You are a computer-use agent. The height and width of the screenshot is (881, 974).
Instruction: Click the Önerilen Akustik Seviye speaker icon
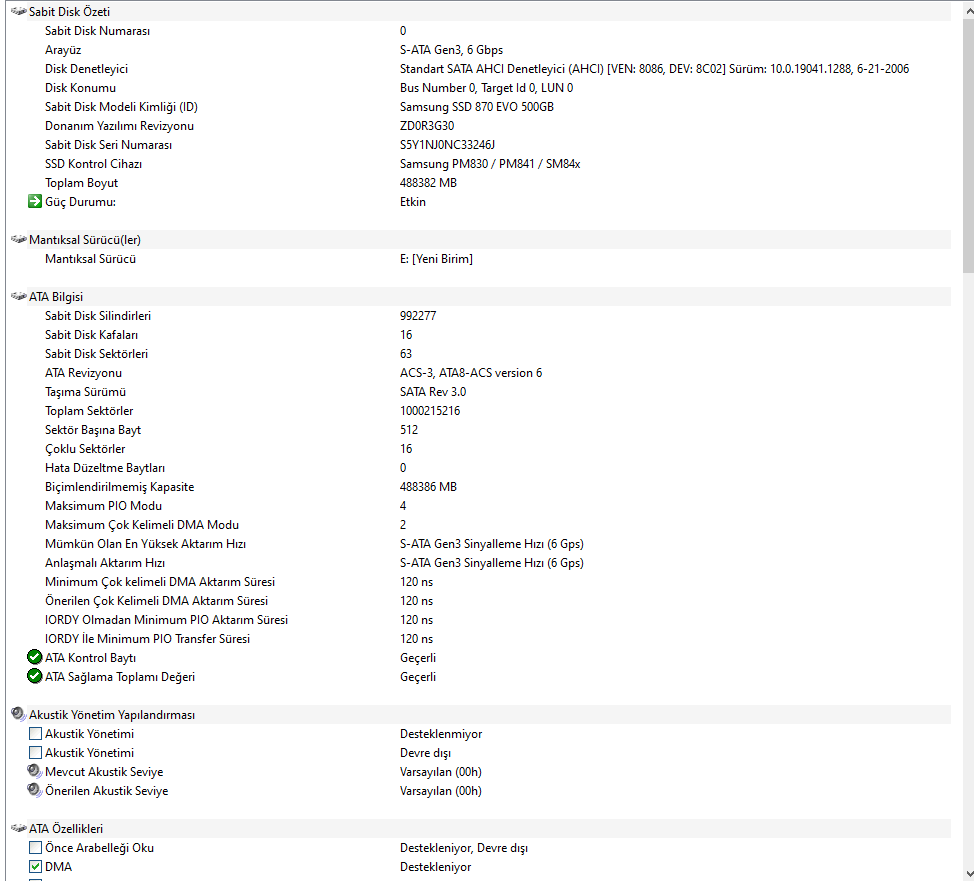[35, 790]
